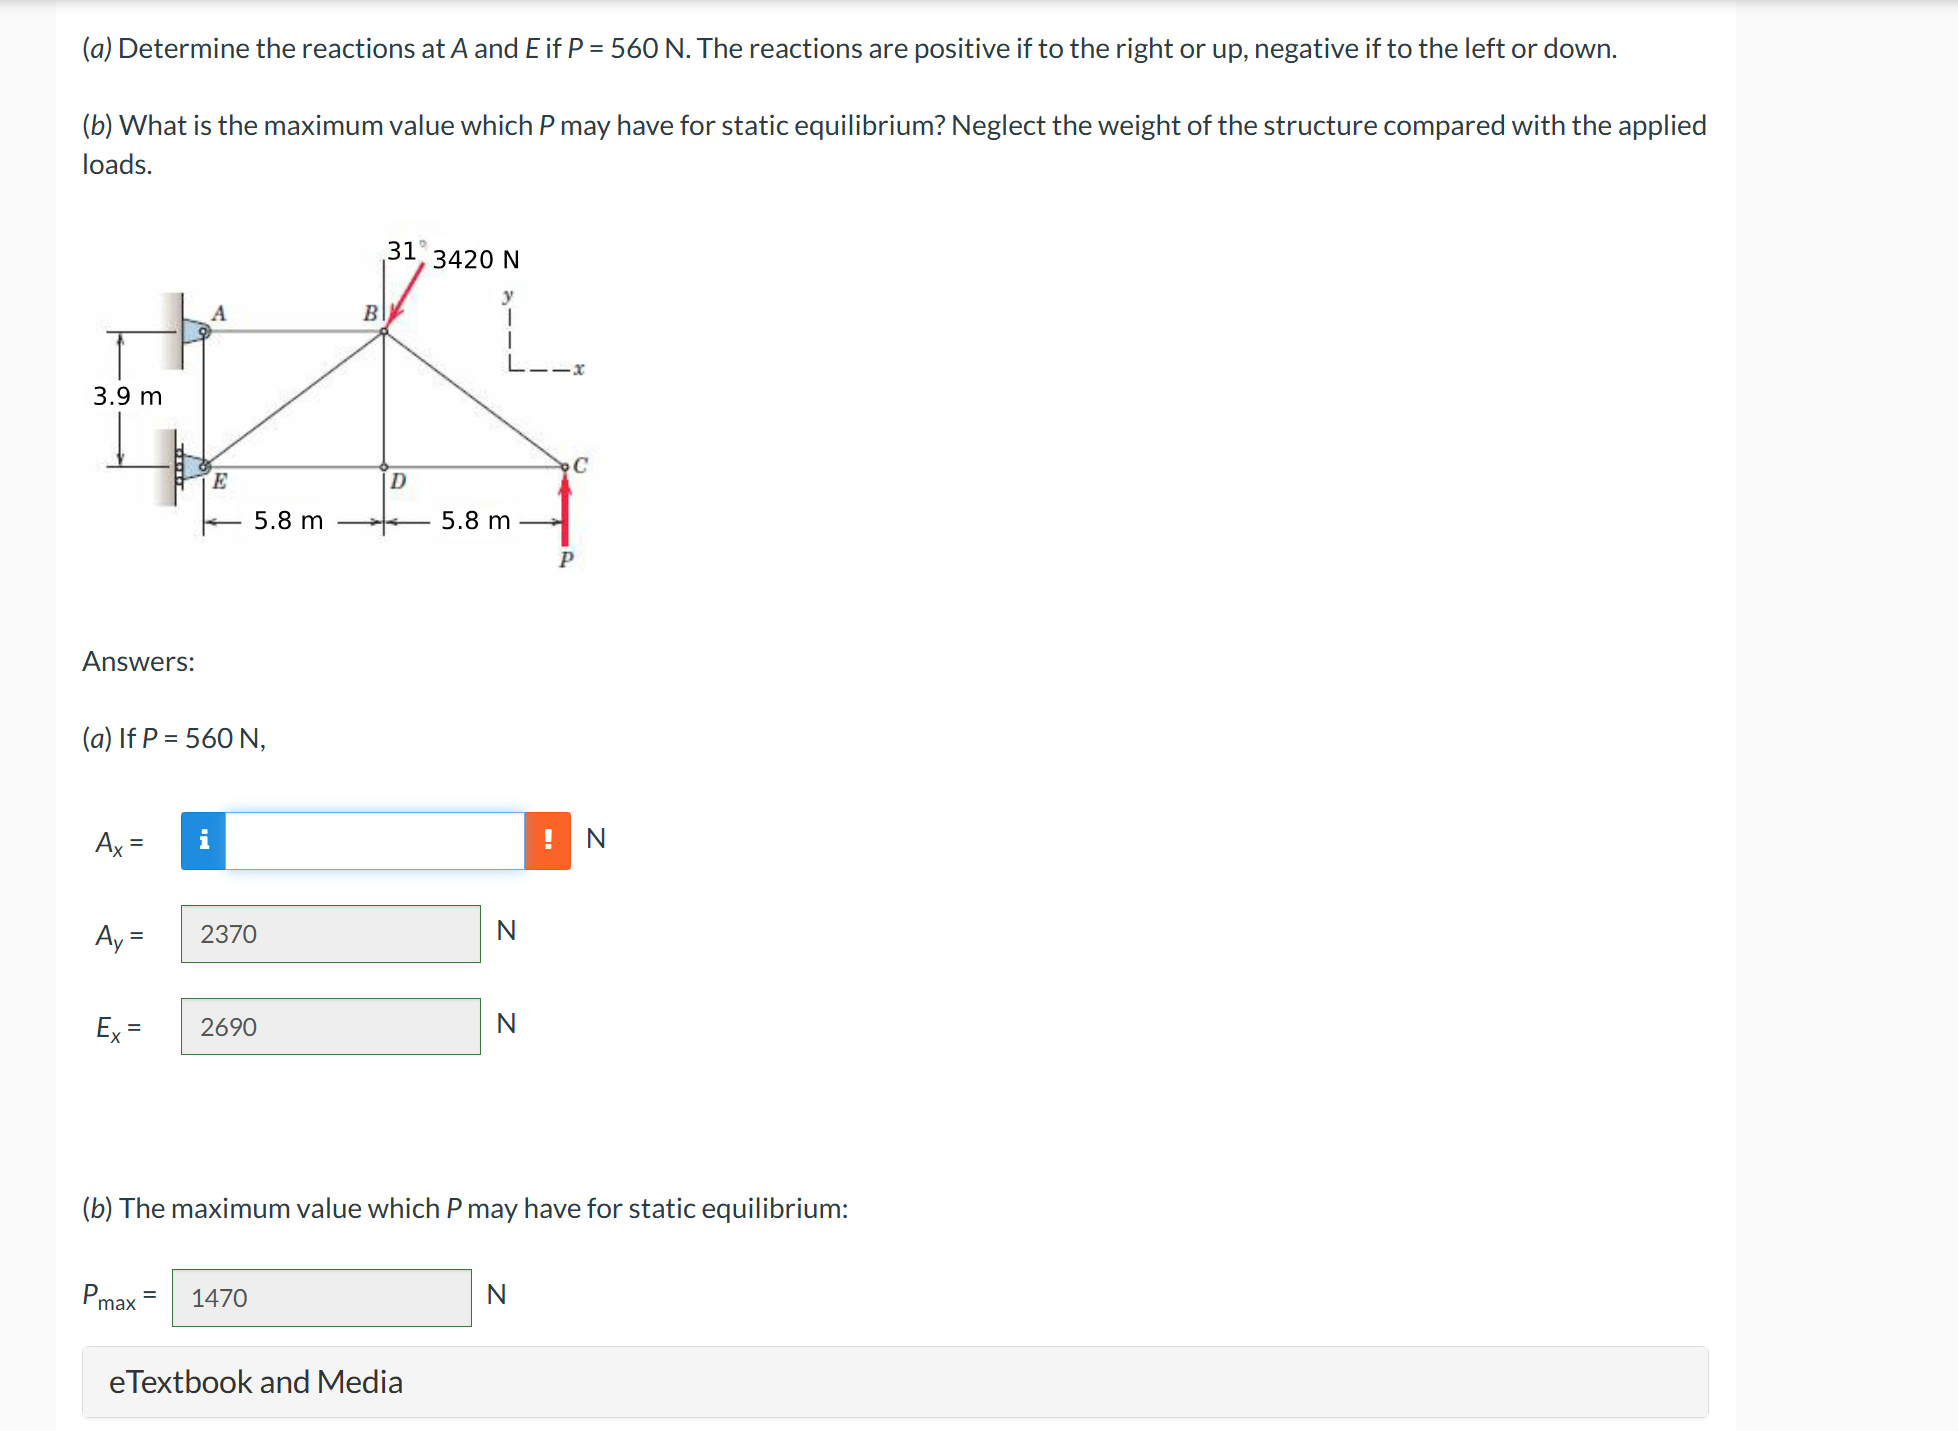The height and width of the screenshot is (1431, 1958).
Task: Select the graded Pmax answer box
Action: point(321,1297)
